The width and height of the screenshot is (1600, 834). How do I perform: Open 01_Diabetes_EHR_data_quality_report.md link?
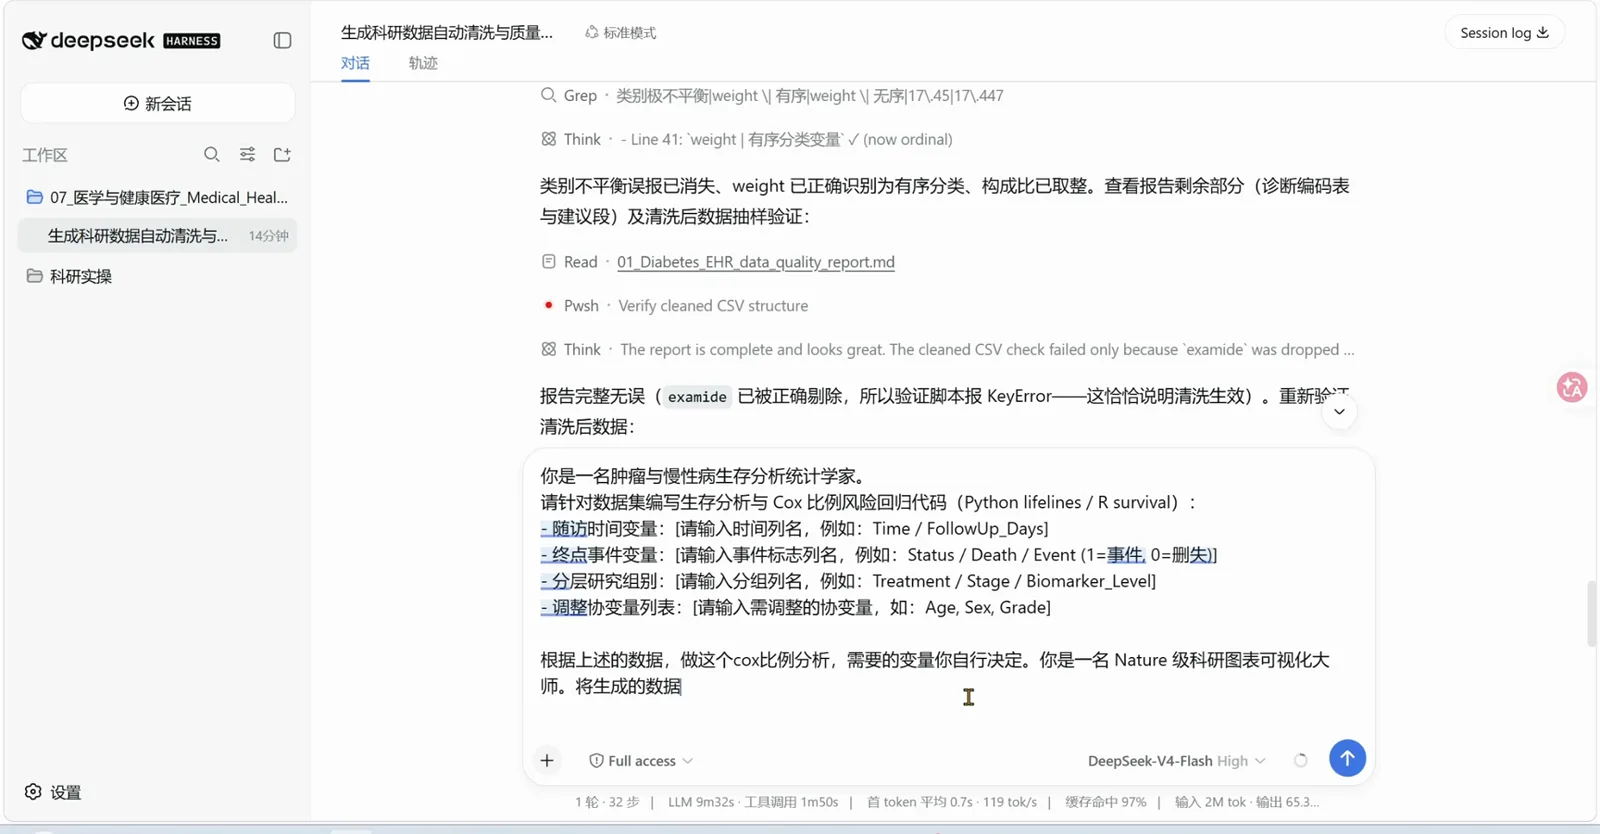click(756, 262)
